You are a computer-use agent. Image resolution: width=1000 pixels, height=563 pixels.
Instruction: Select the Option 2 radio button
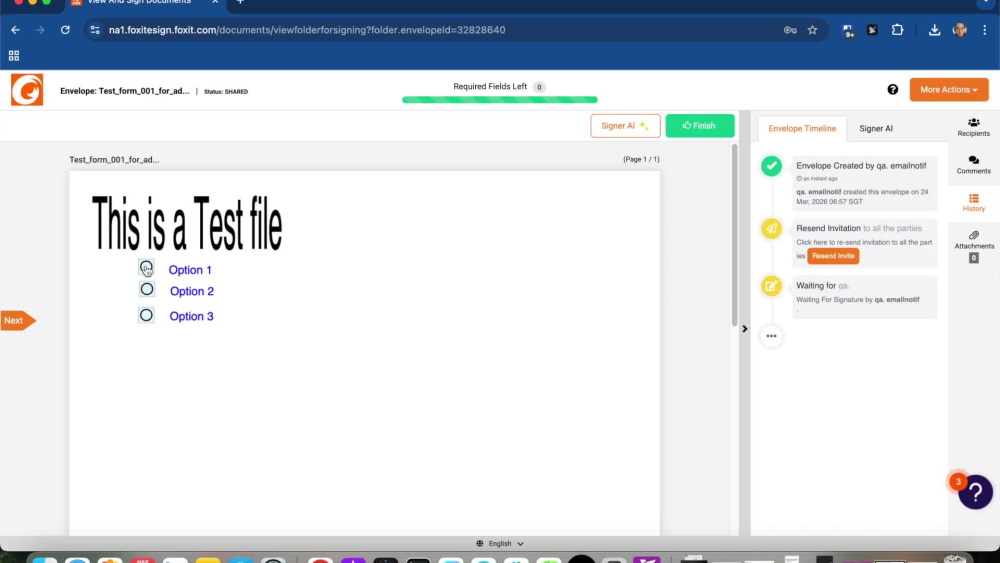point(147,289)
